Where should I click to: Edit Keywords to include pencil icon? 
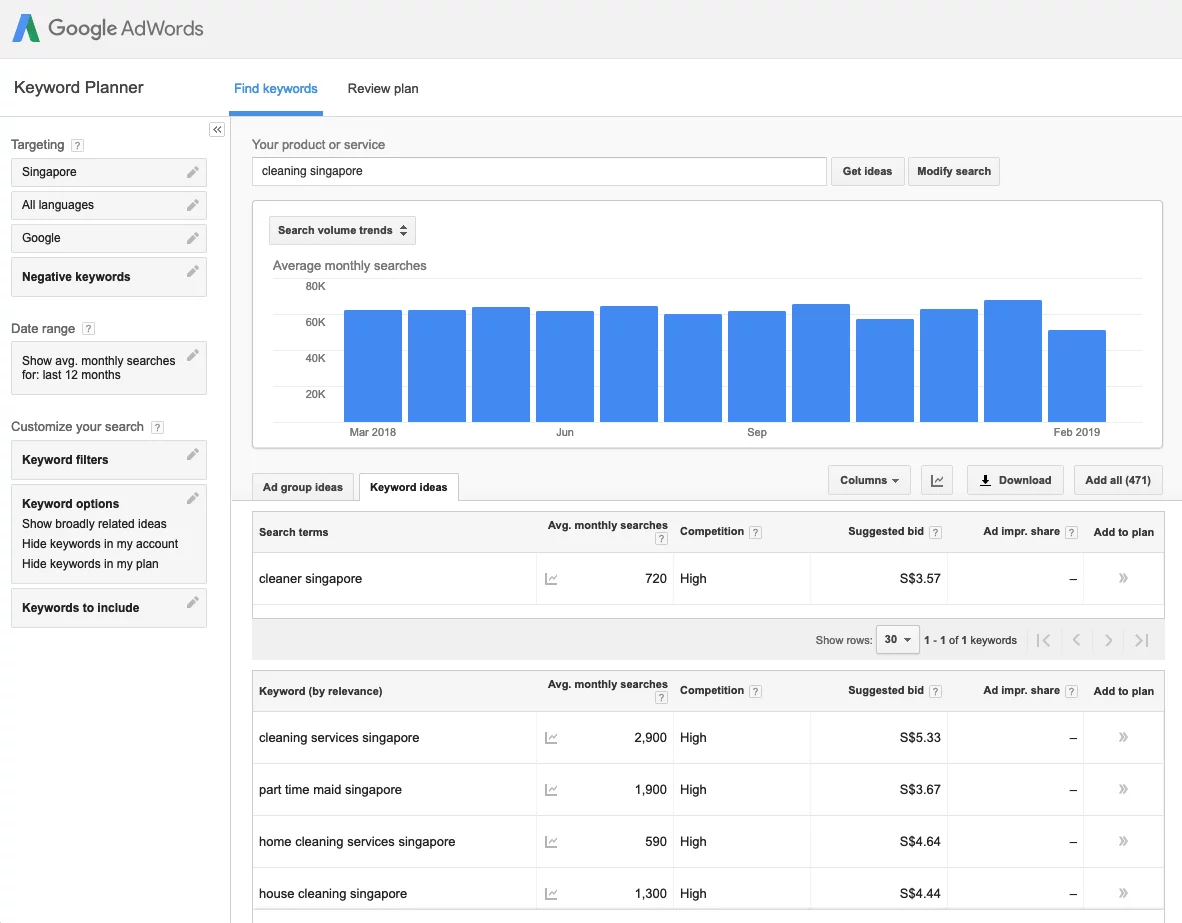click(193, 602)
